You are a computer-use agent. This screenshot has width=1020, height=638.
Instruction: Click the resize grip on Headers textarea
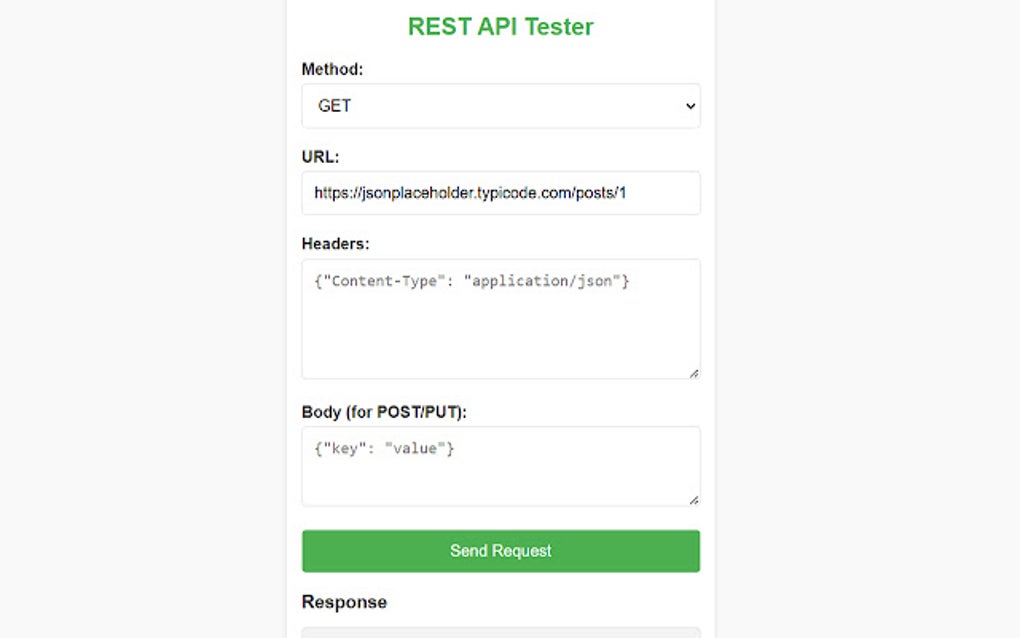pos(694,371)
